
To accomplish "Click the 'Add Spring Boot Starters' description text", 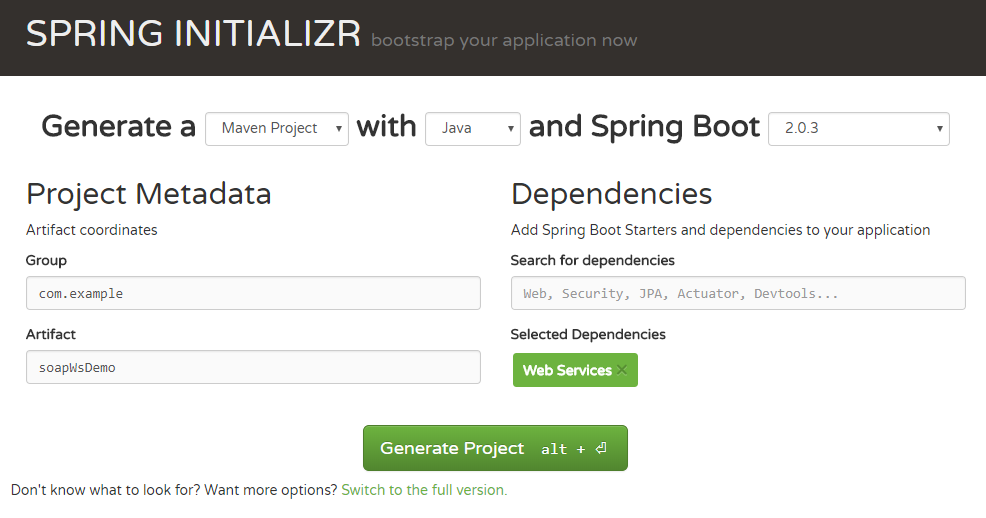I will [x=721, y=230].
